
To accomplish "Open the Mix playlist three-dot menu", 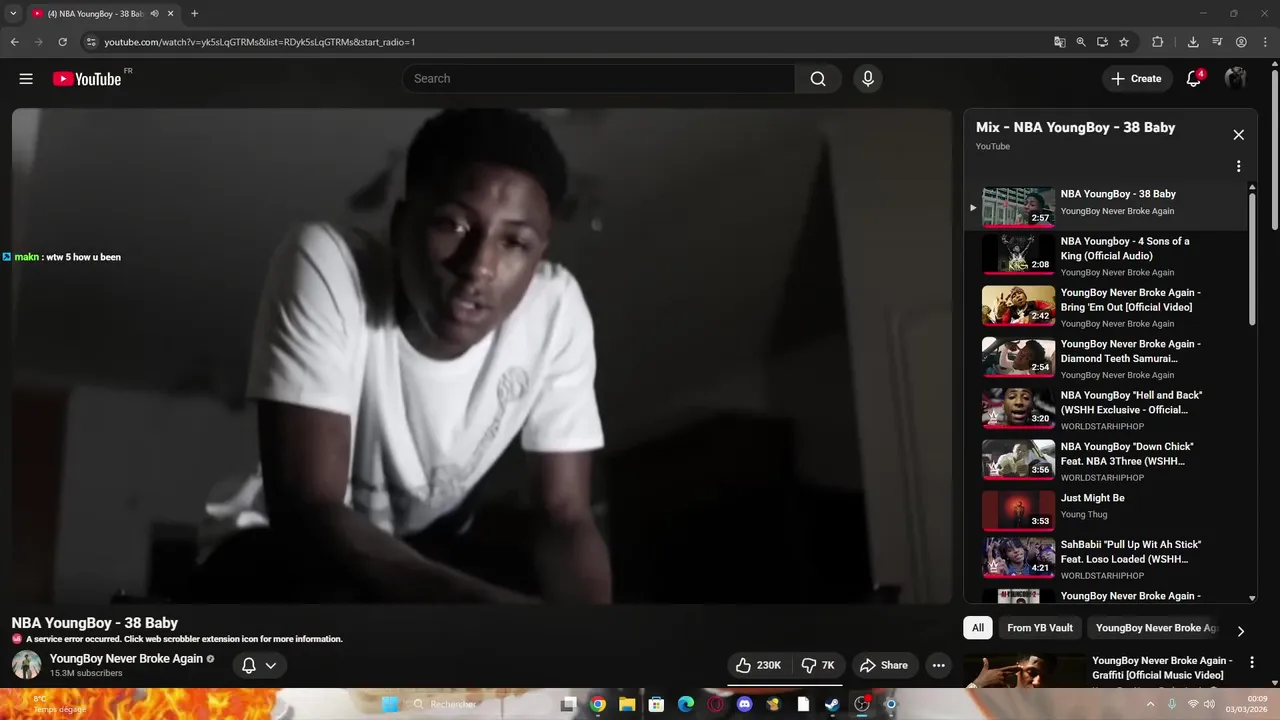I will click(x=1238, y=166).
